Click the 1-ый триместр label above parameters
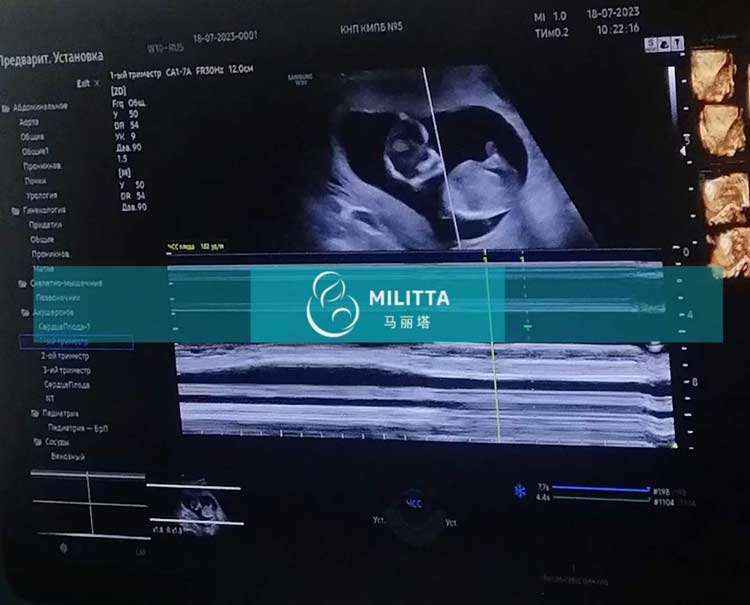The image size is (750, 605). click(136, 75)
